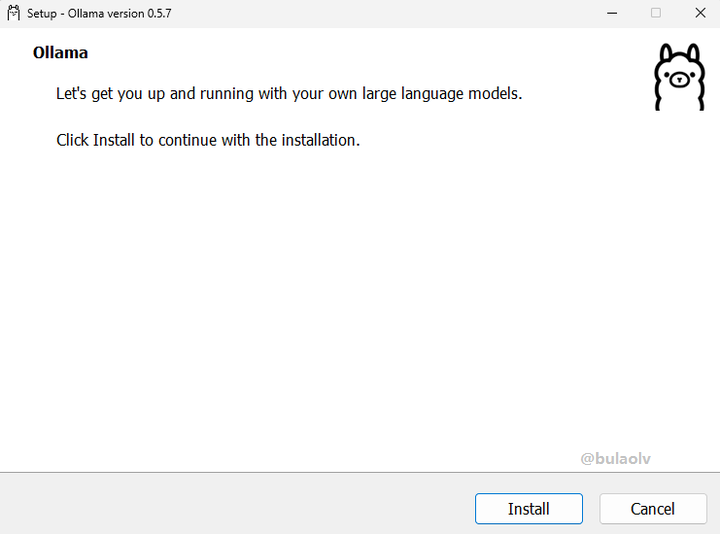
Task: Minimize the Ollama setup window
Action: coord(612,13)
